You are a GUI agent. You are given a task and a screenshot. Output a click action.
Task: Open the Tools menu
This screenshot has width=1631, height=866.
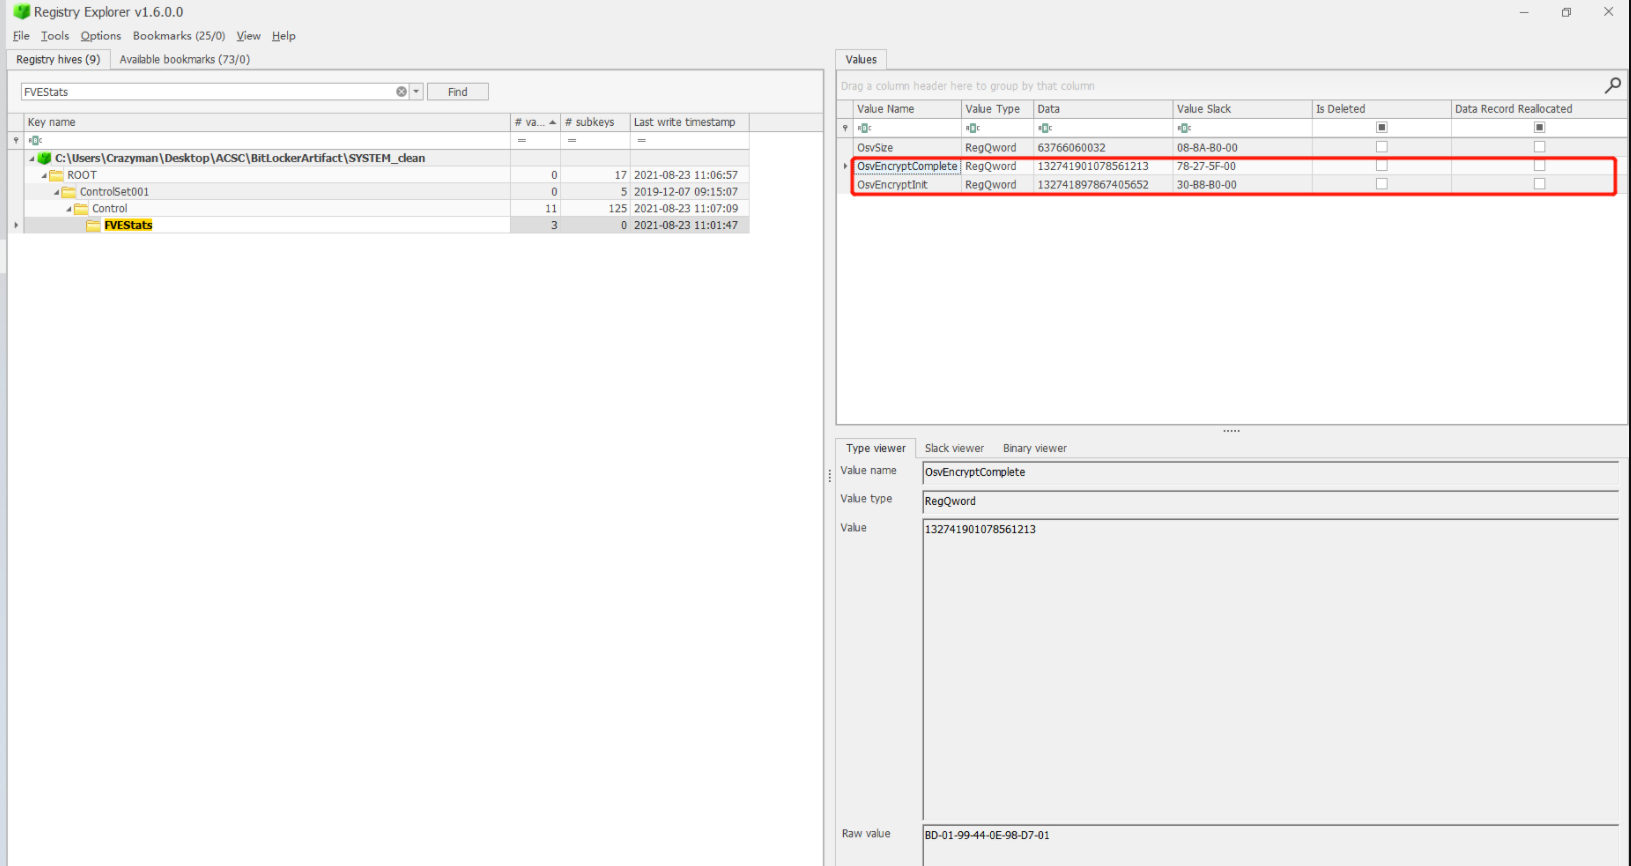(x=55, y=36)
